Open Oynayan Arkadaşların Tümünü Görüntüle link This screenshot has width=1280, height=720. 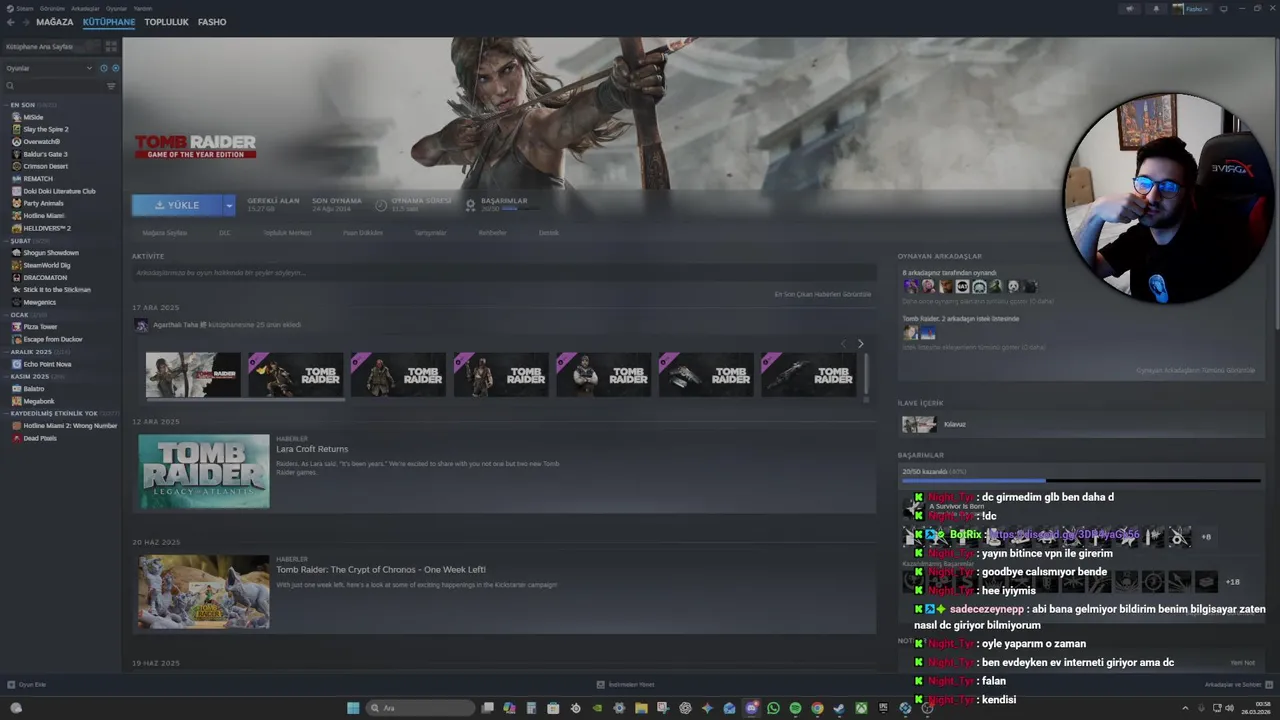[1195, 370]
